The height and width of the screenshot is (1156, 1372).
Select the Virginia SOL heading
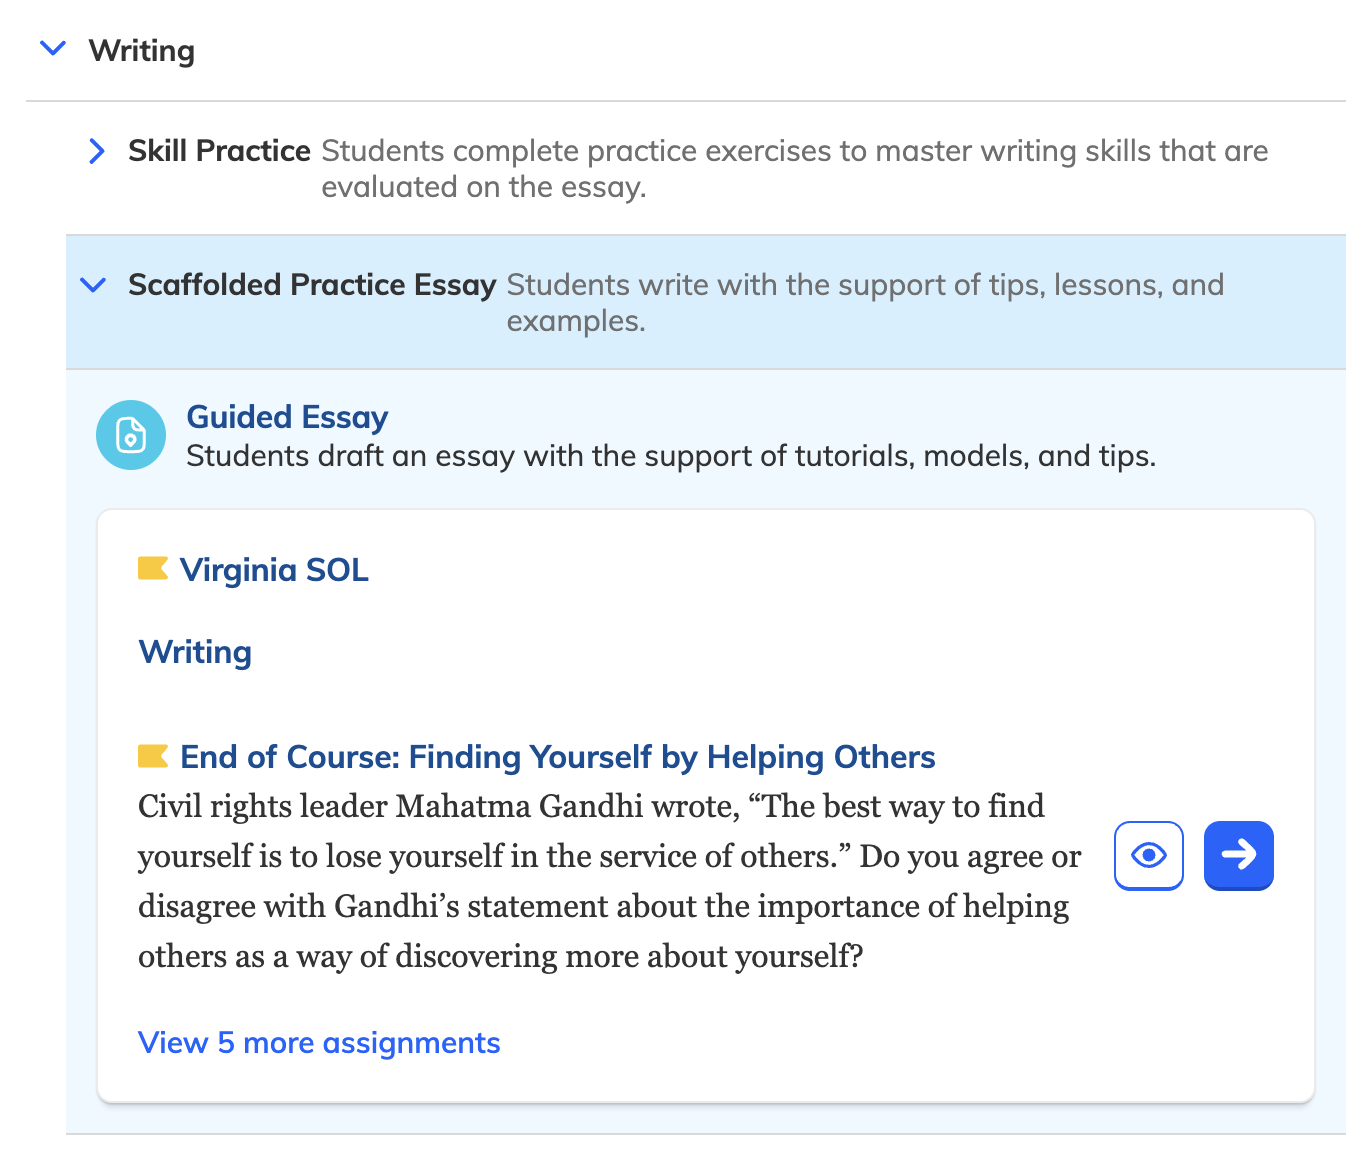tap(274, 570)
